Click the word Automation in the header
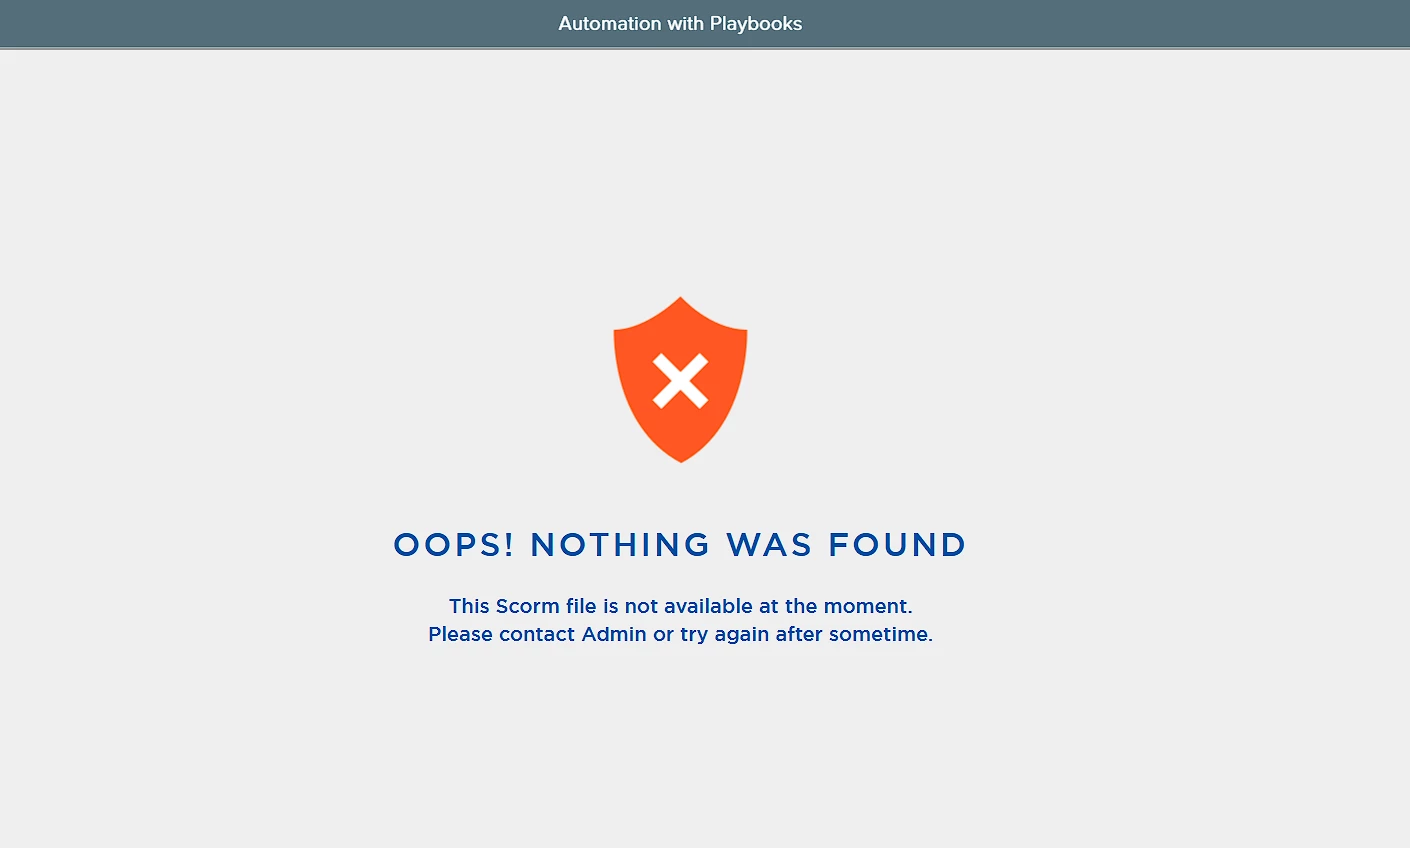Viewport: 1410px width, 848px height. pyautogui.click(x=610, y=23)
